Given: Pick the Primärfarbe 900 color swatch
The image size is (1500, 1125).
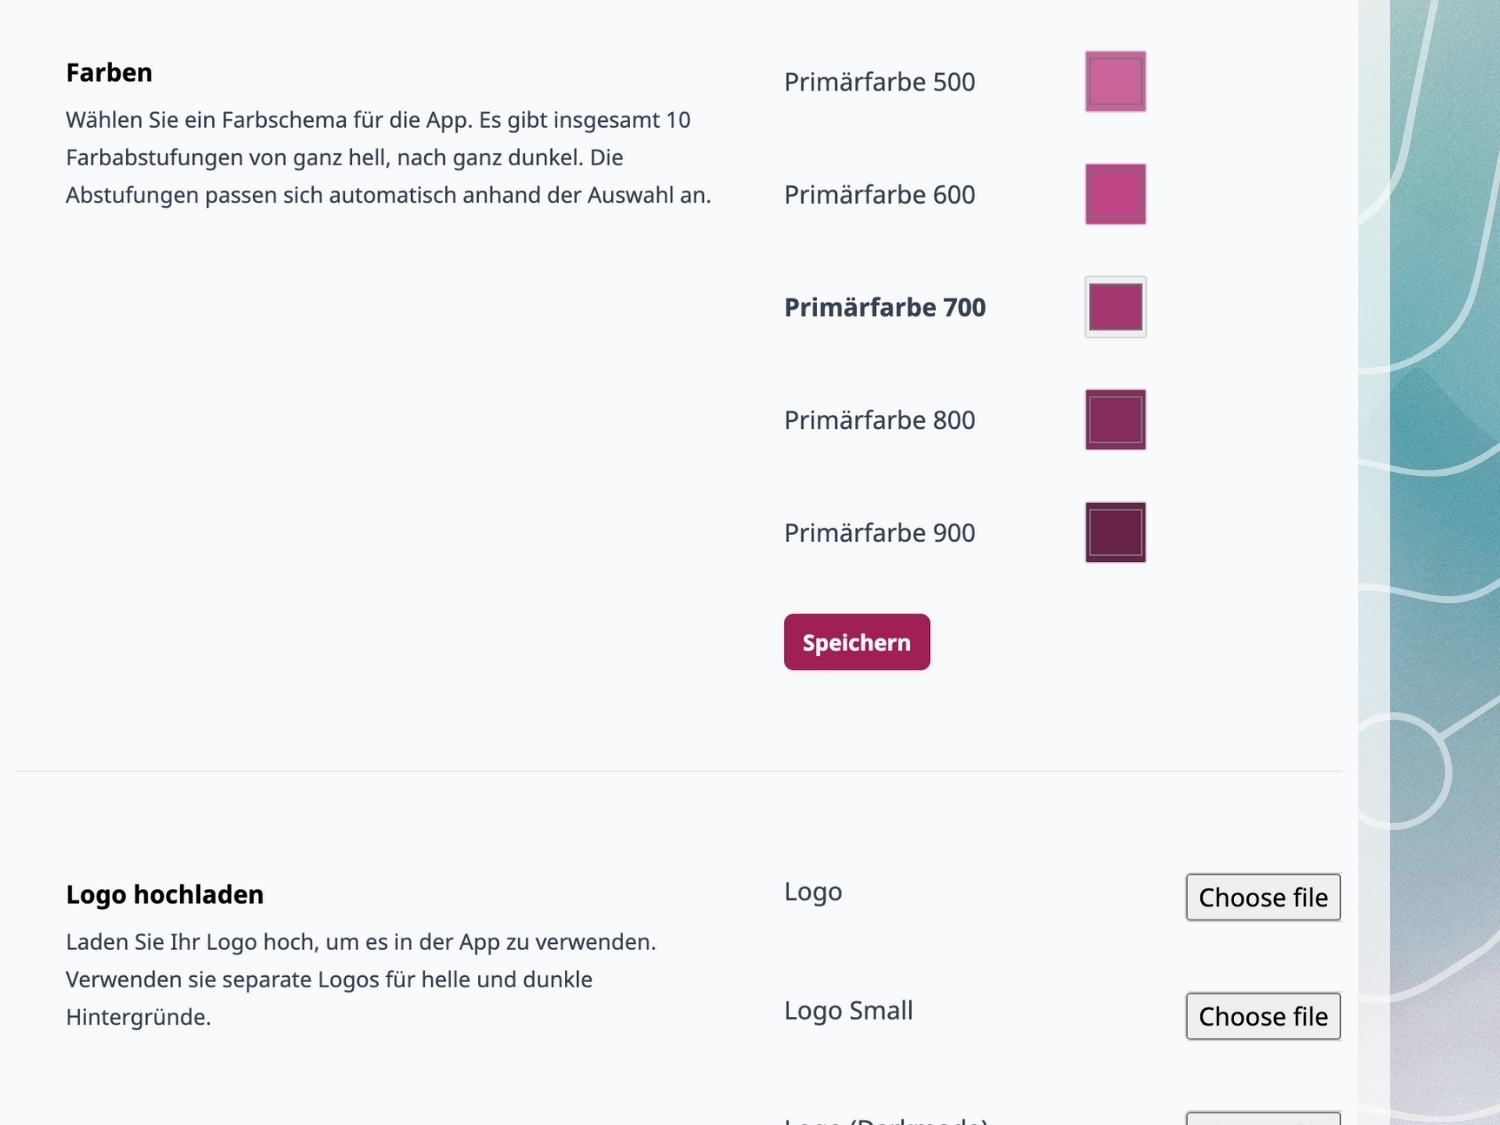Looking at the screenshot, I should tap(1115, 532).
